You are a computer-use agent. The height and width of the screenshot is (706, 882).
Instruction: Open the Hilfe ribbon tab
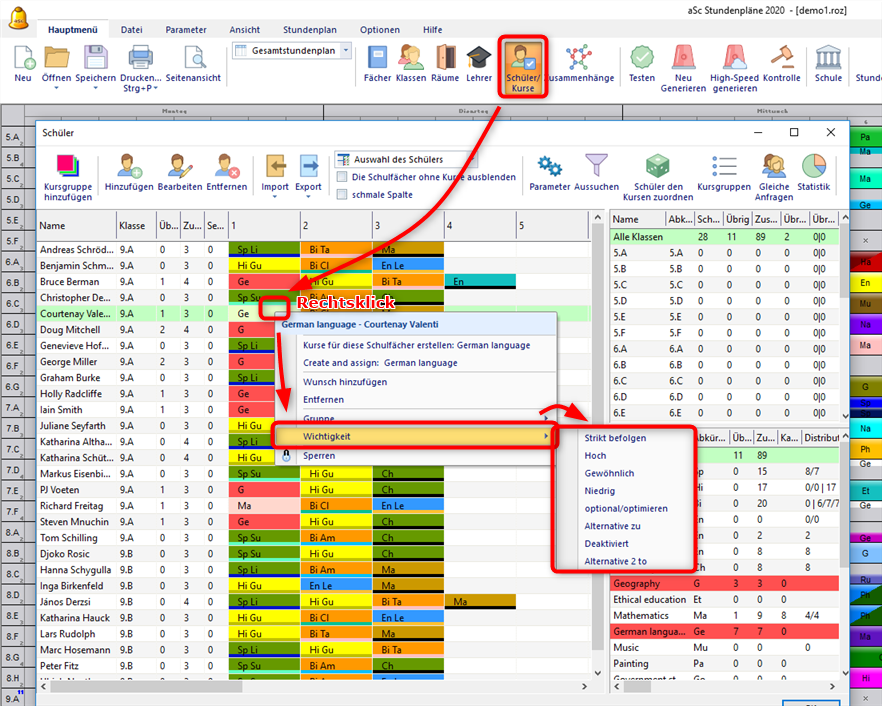click(433, 30)
